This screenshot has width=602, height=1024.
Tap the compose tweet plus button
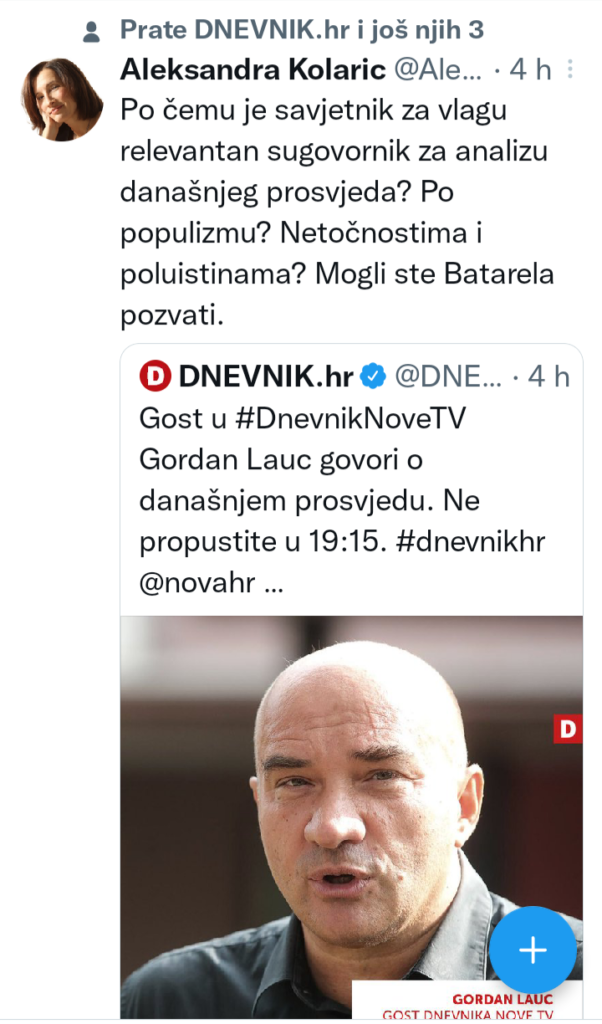(533, 949)
